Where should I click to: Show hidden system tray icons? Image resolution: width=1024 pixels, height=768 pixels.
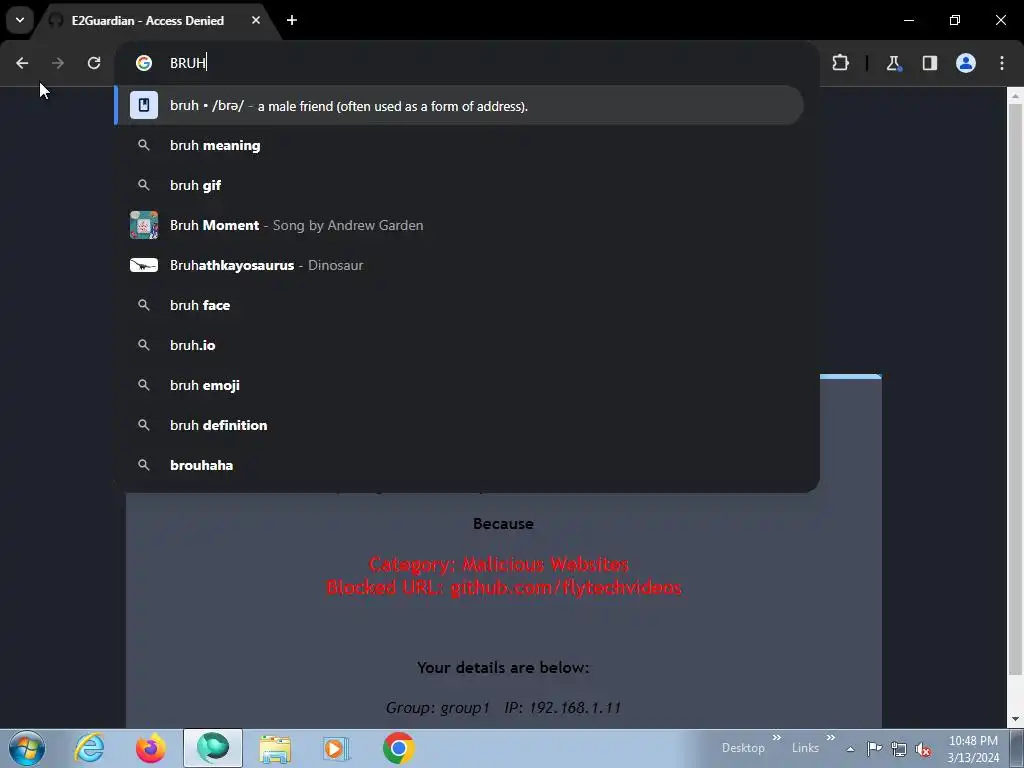point(850,749)
